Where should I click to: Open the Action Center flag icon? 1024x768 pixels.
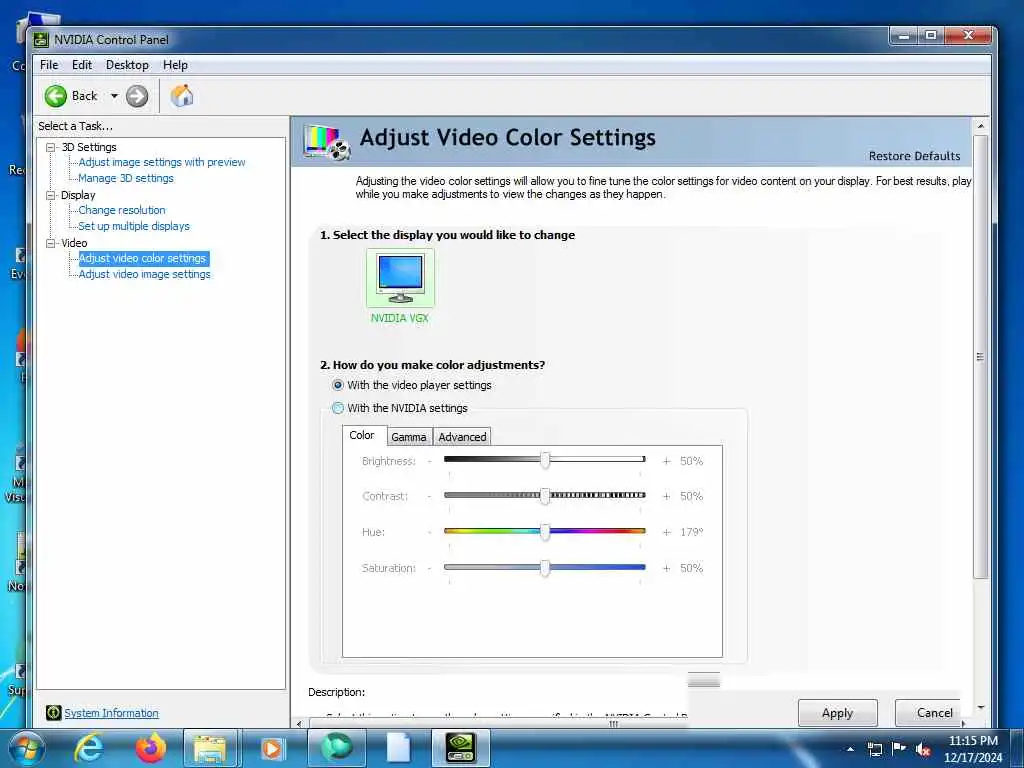[x=899, y=749]
